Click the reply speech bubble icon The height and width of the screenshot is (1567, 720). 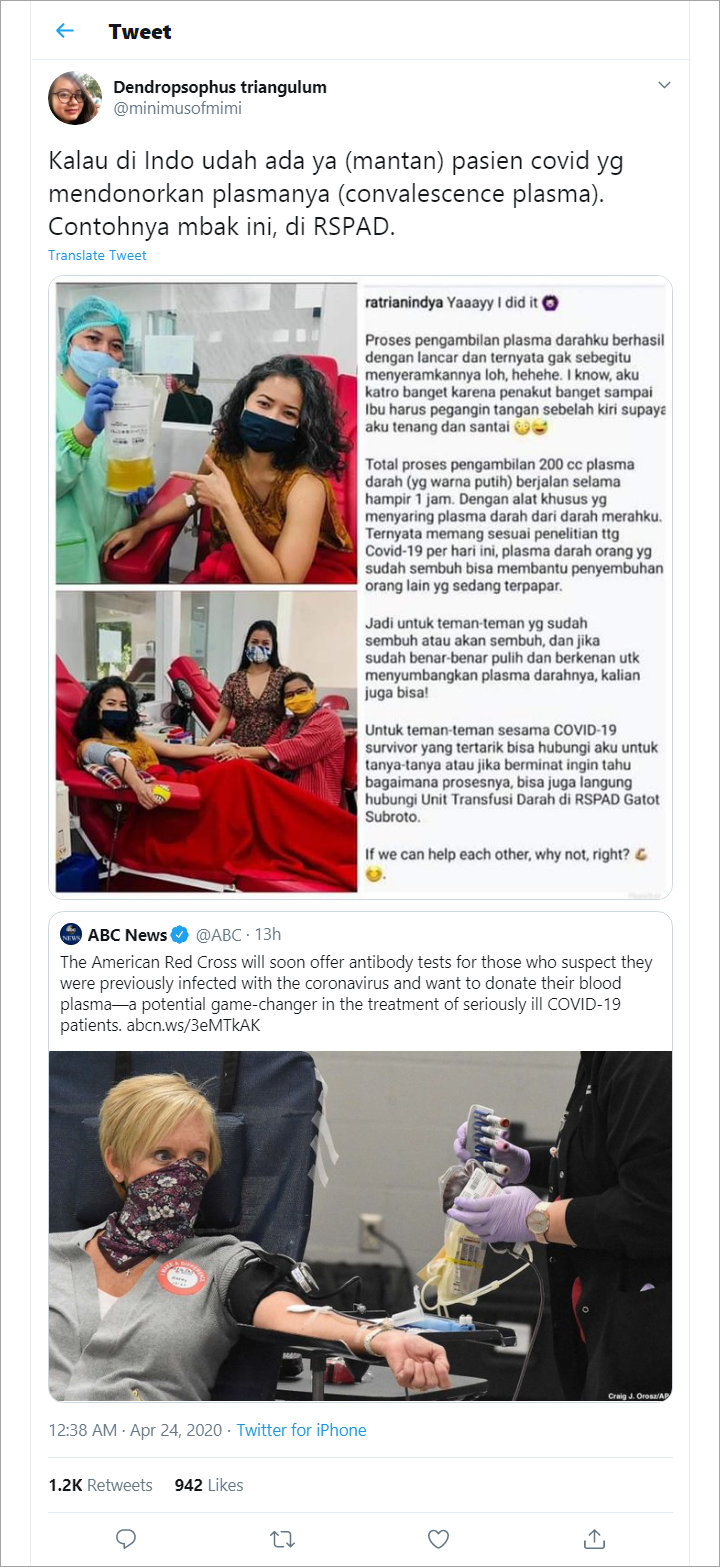pyautogui.click(x=125, y=1538)
